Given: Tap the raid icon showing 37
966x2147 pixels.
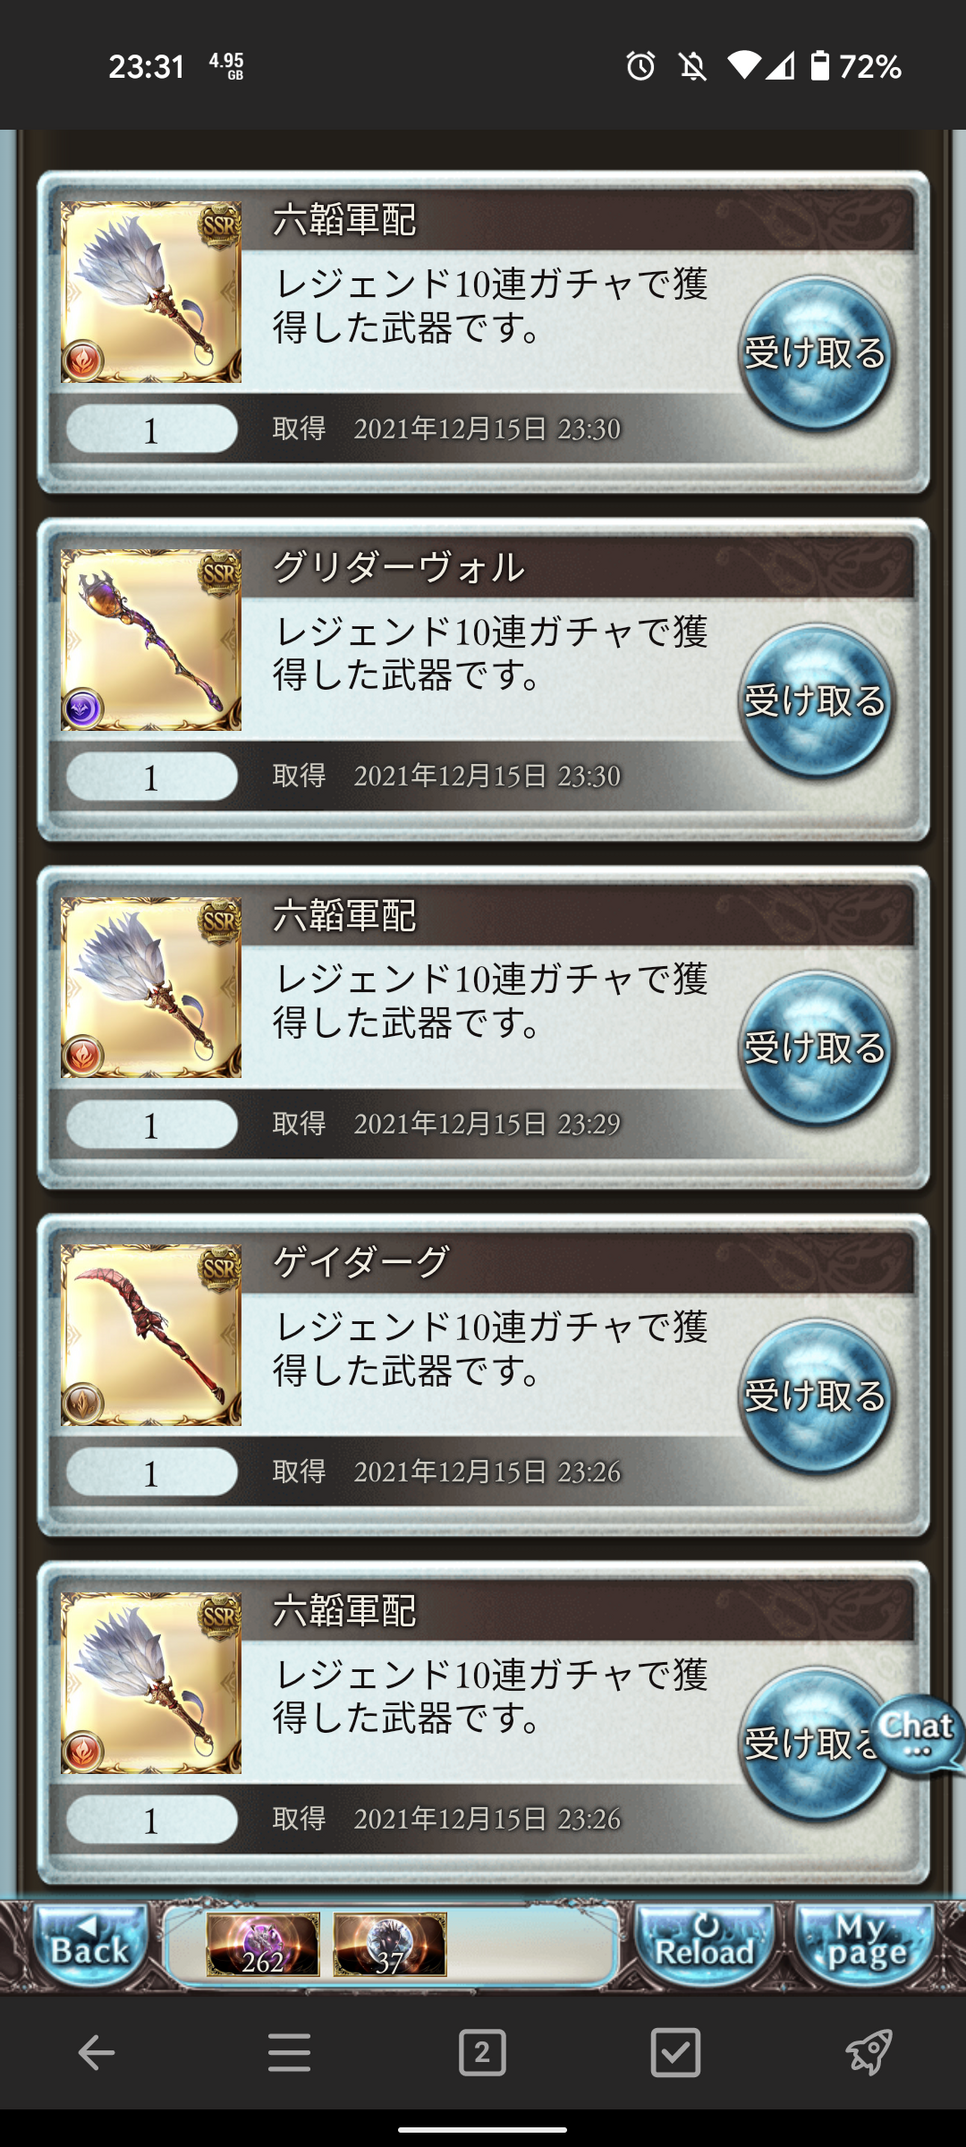Looking at the screenshot, I should 390,1944.
